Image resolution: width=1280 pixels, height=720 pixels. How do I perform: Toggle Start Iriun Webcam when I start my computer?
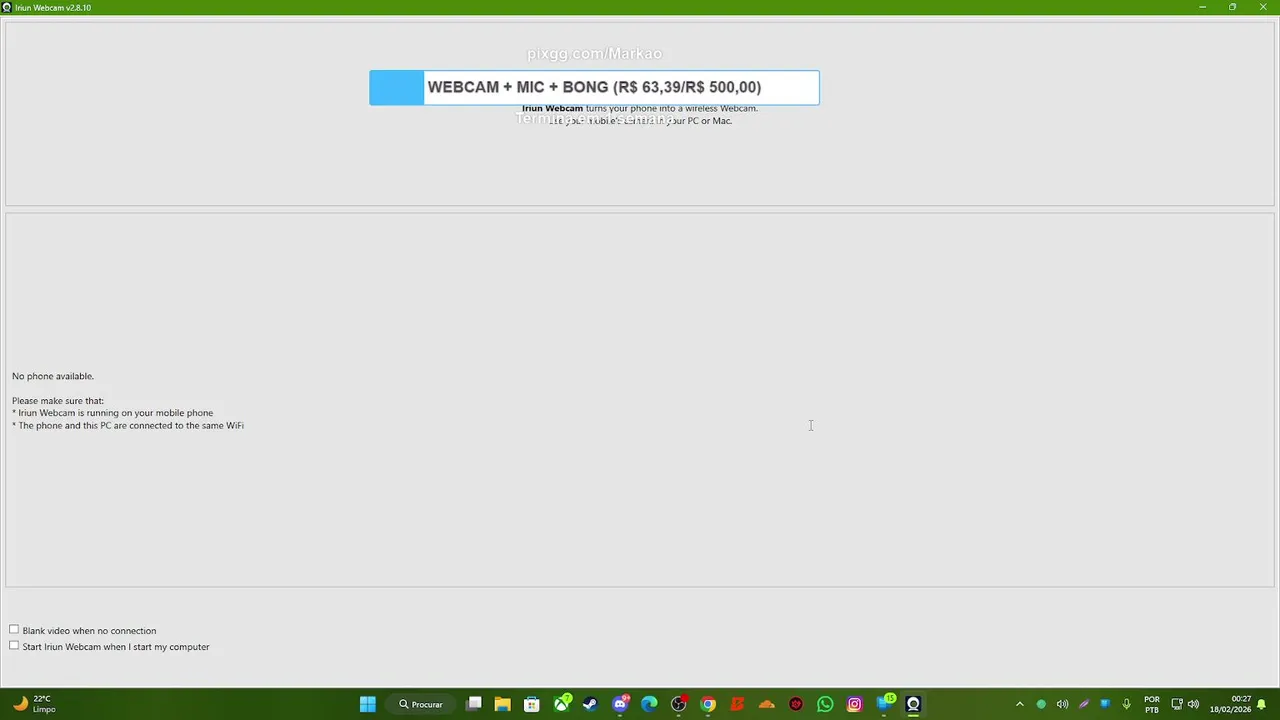point(14,646)
